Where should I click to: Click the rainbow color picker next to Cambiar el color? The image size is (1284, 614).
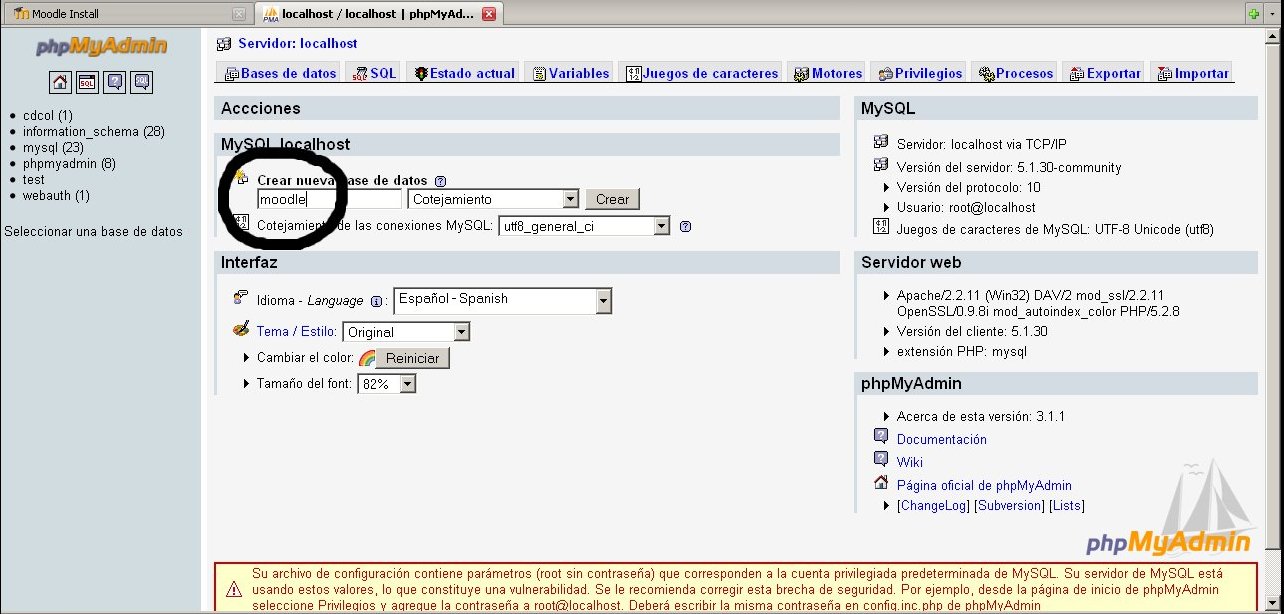pyautogui.click(x=367, y=358)
